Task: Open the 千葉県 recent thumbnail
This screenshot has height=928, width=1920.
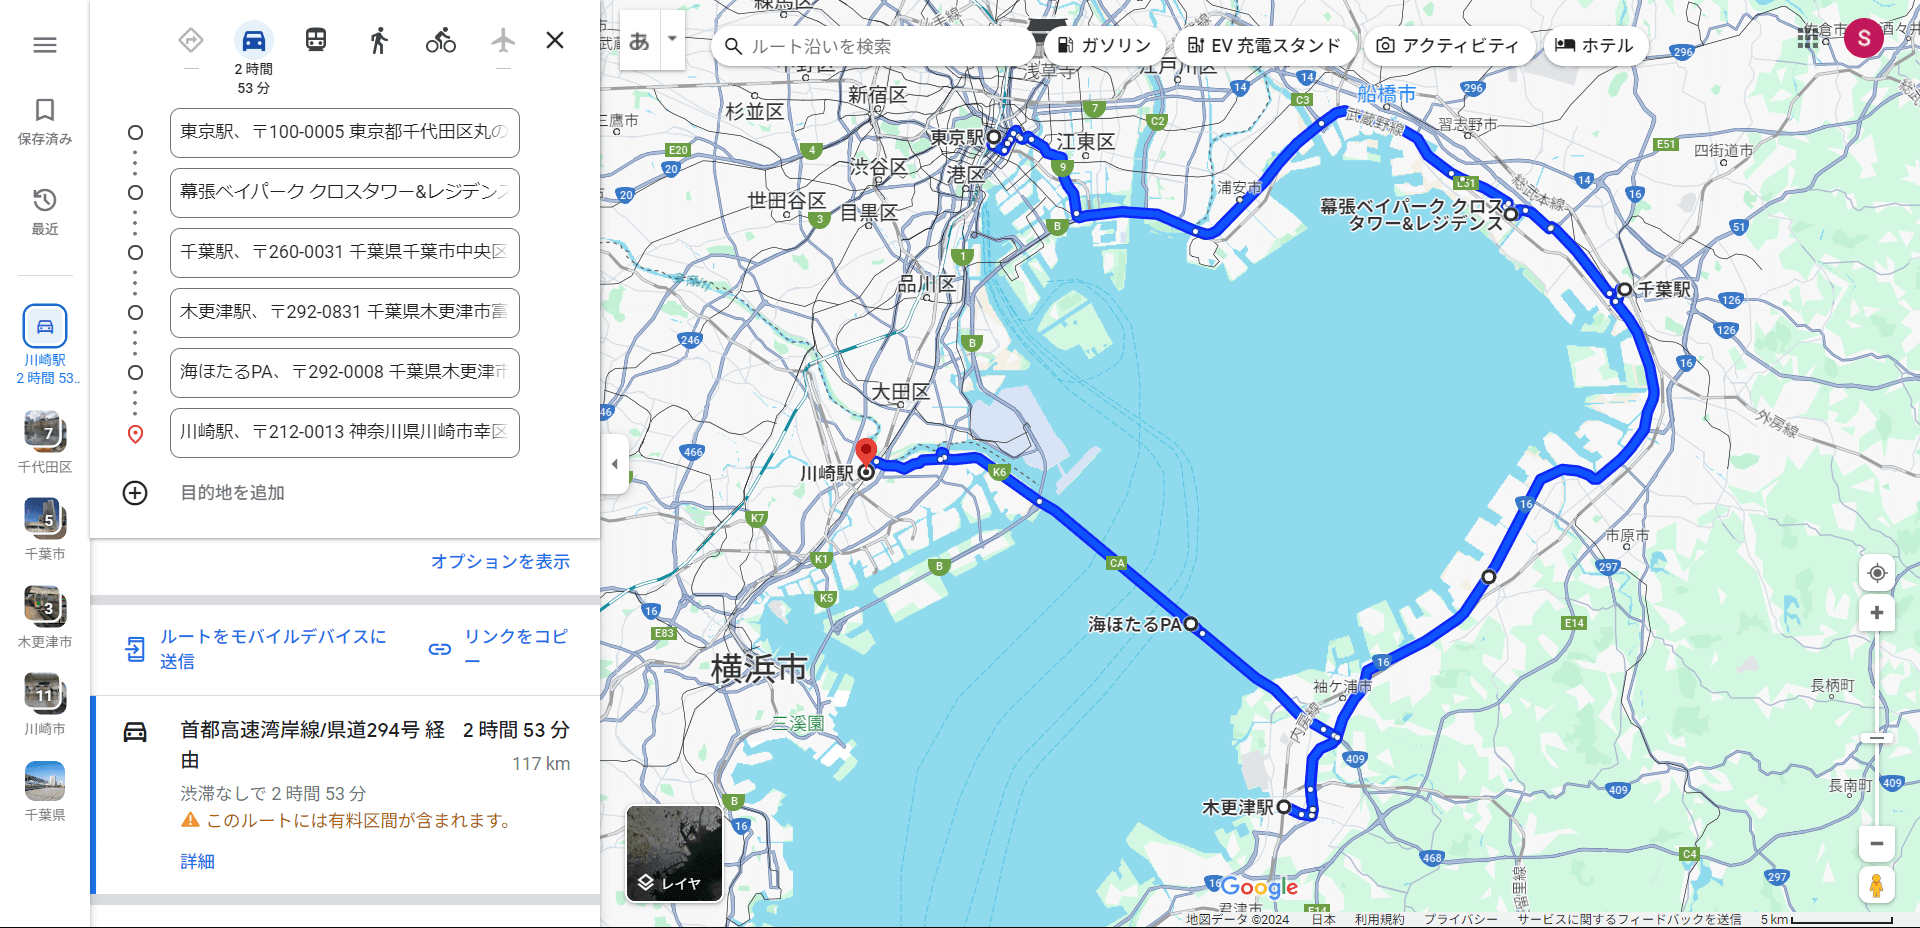Action: [45, 791]
